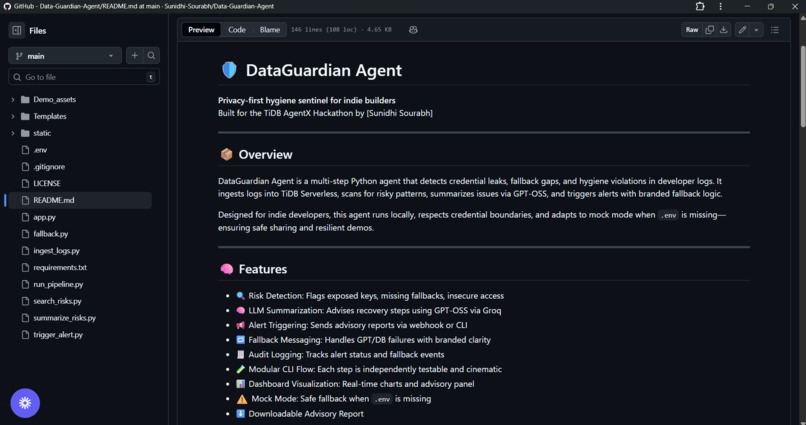Open the requirements.txt file
Image resolution: width=806 pixels, height=425 pixels.
(60, 268)
